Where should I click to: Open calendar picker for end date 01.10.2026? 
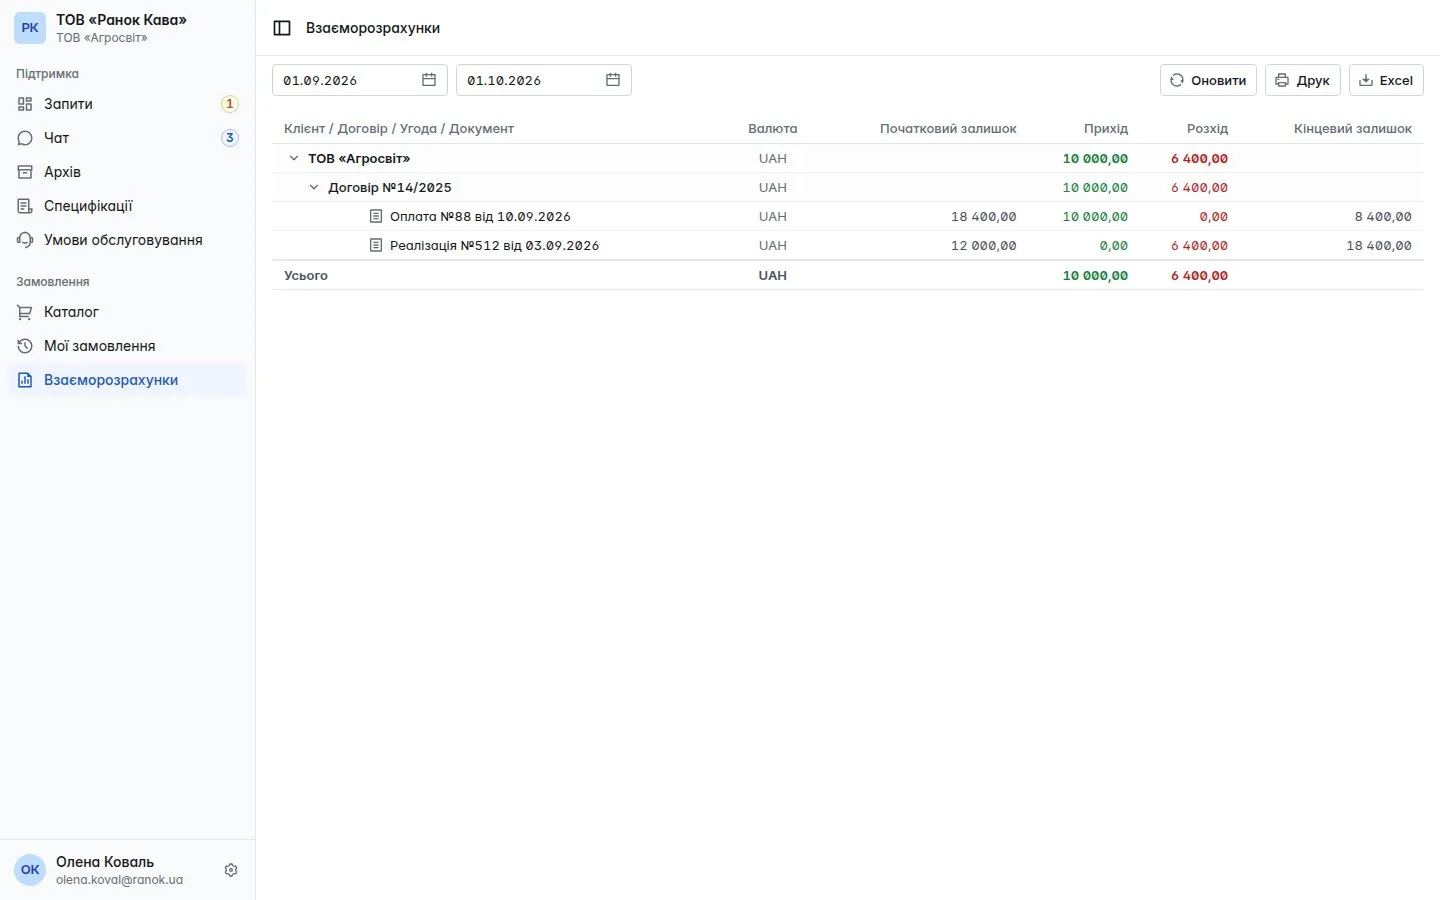click(613, 80)
